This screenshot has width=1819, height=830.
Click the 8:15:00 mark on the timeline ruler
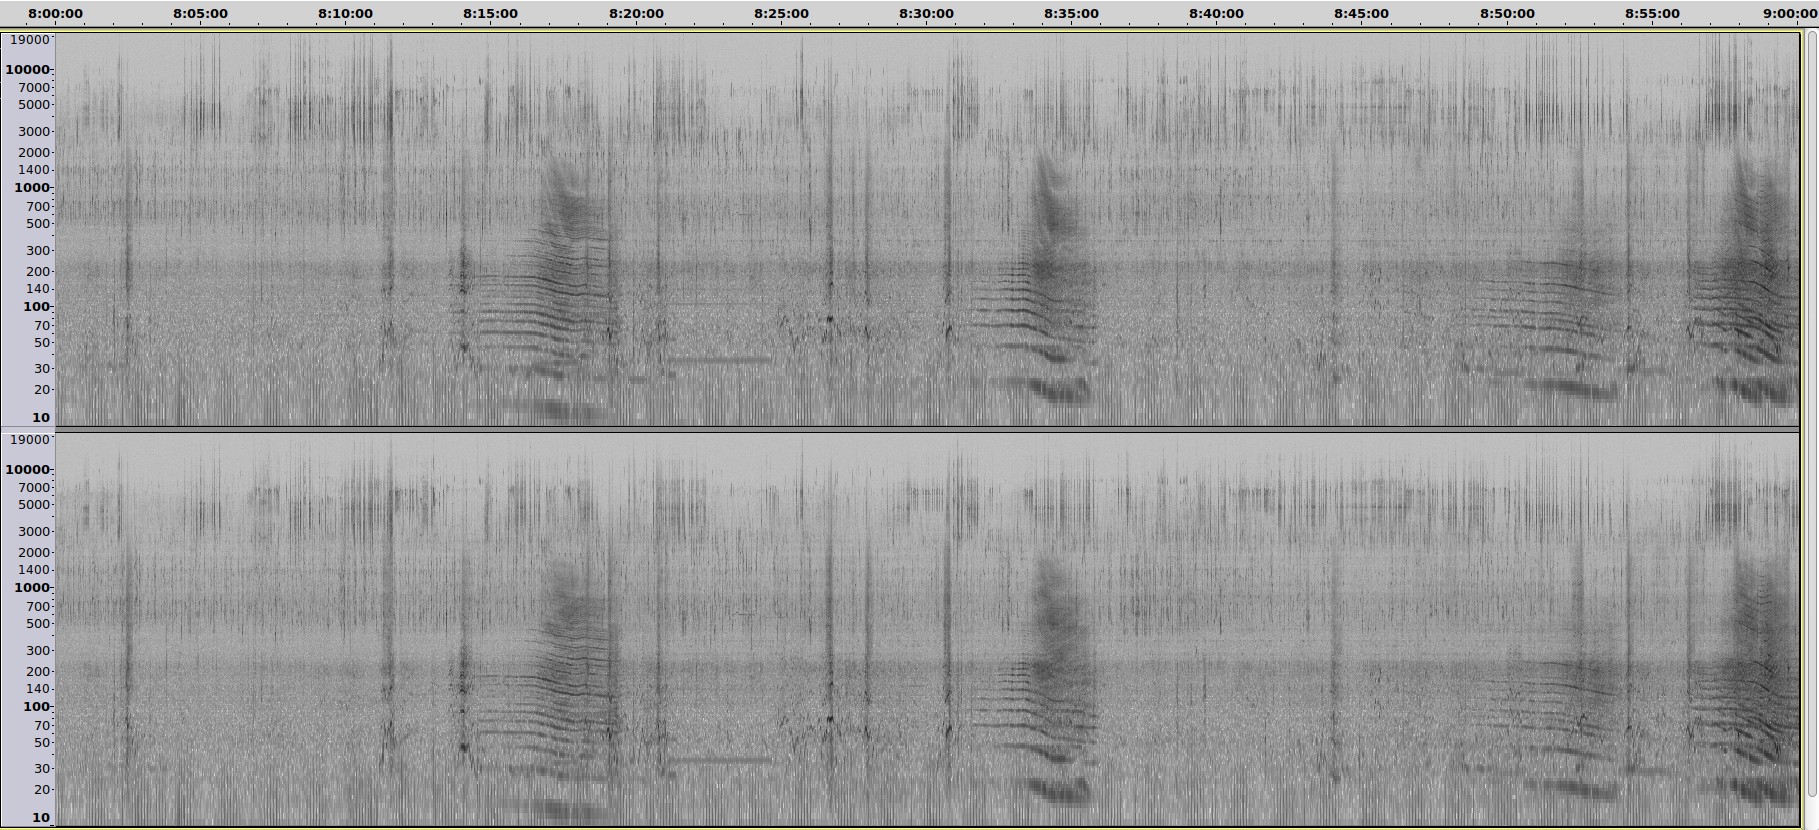tap(490, 13)
